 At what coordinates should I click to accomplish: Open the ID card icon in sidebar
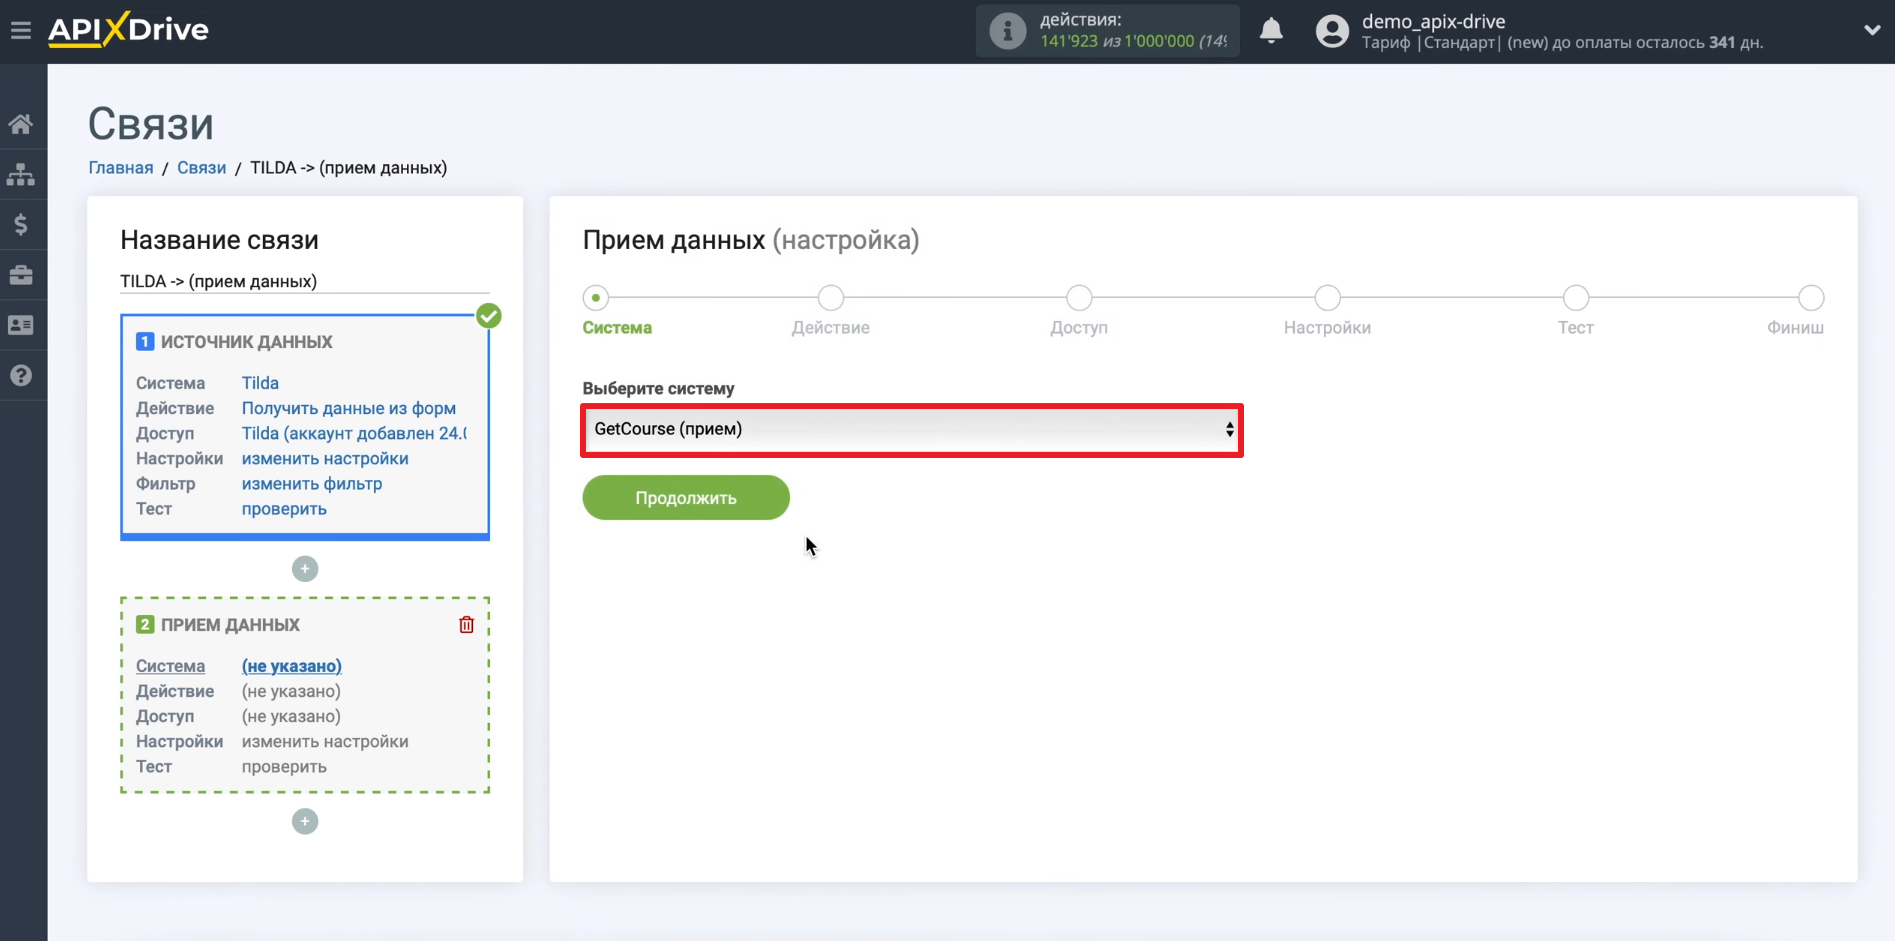(21, 325)
